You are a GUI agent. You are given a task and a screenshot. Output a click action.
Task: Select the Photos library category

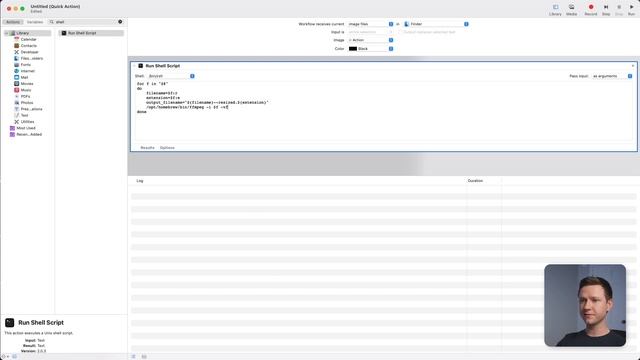click(x=27, y=102)
